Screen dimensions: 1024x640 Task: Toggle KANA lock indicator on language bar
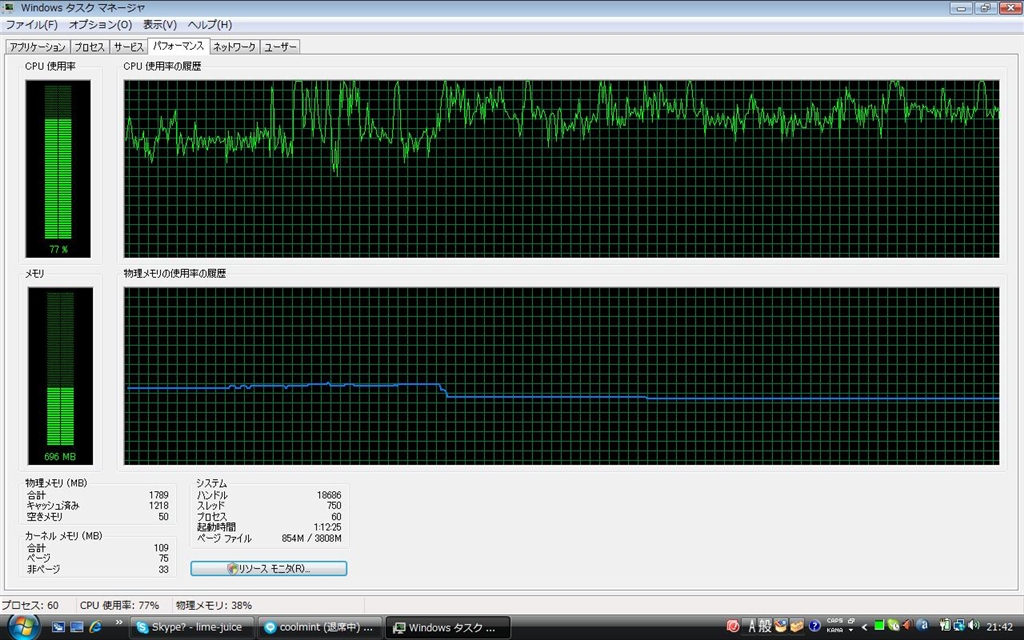835,630
